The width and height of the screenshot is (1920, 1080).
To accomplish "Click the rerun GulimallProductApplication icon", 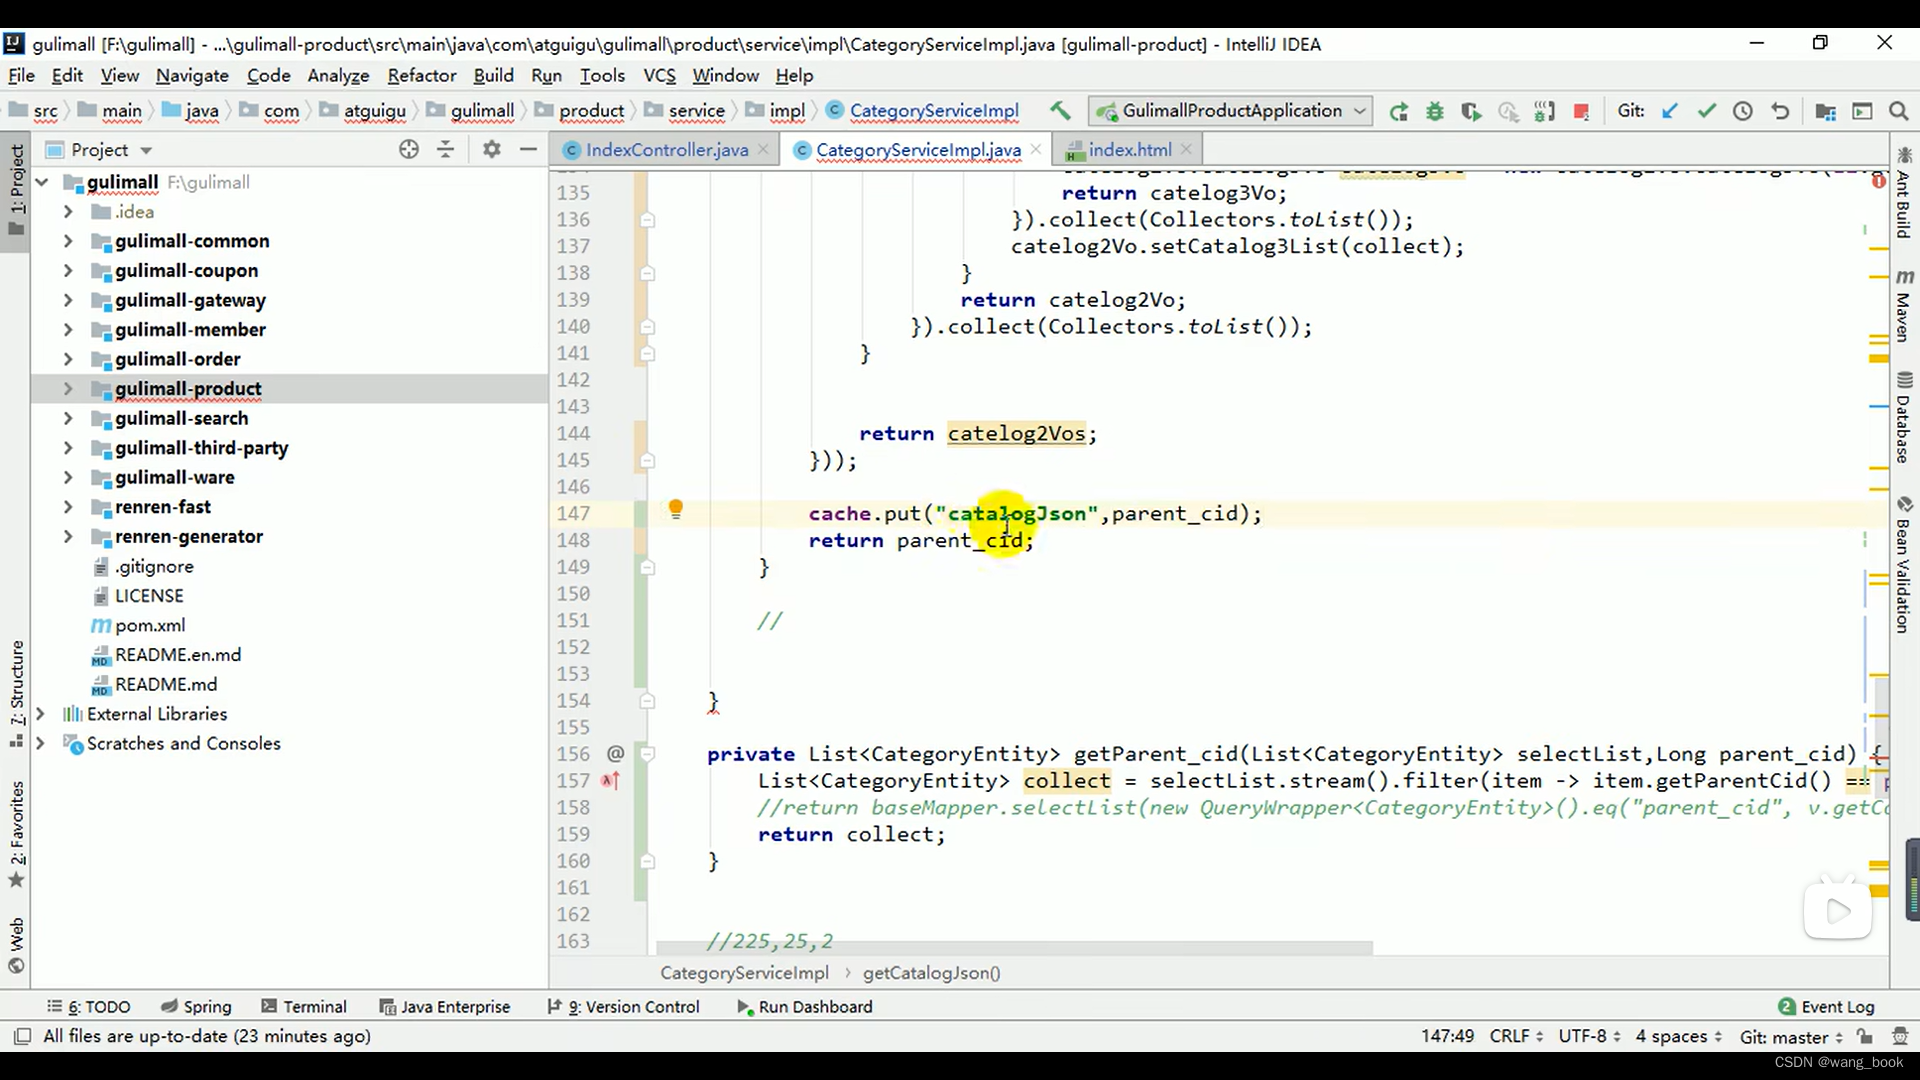I will [x=1399, y=112].
